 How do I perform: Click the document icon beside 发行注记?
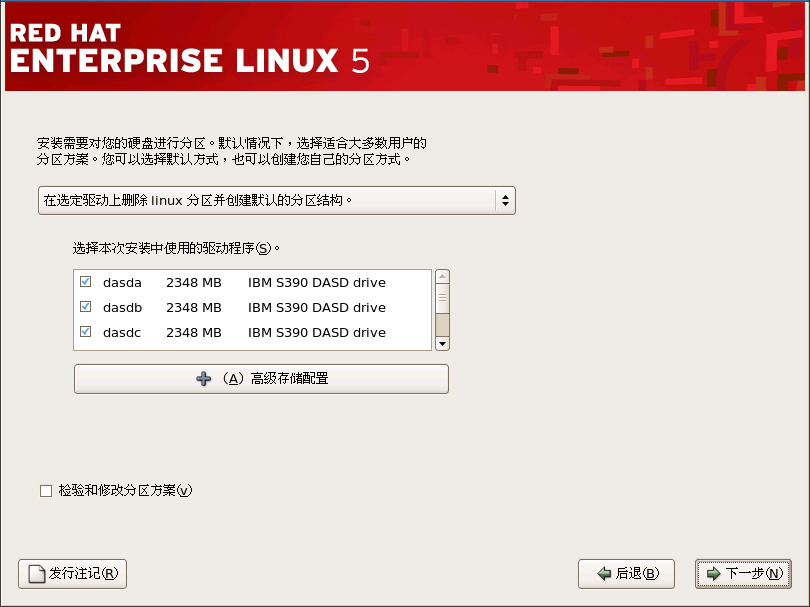tap(36, 574)
